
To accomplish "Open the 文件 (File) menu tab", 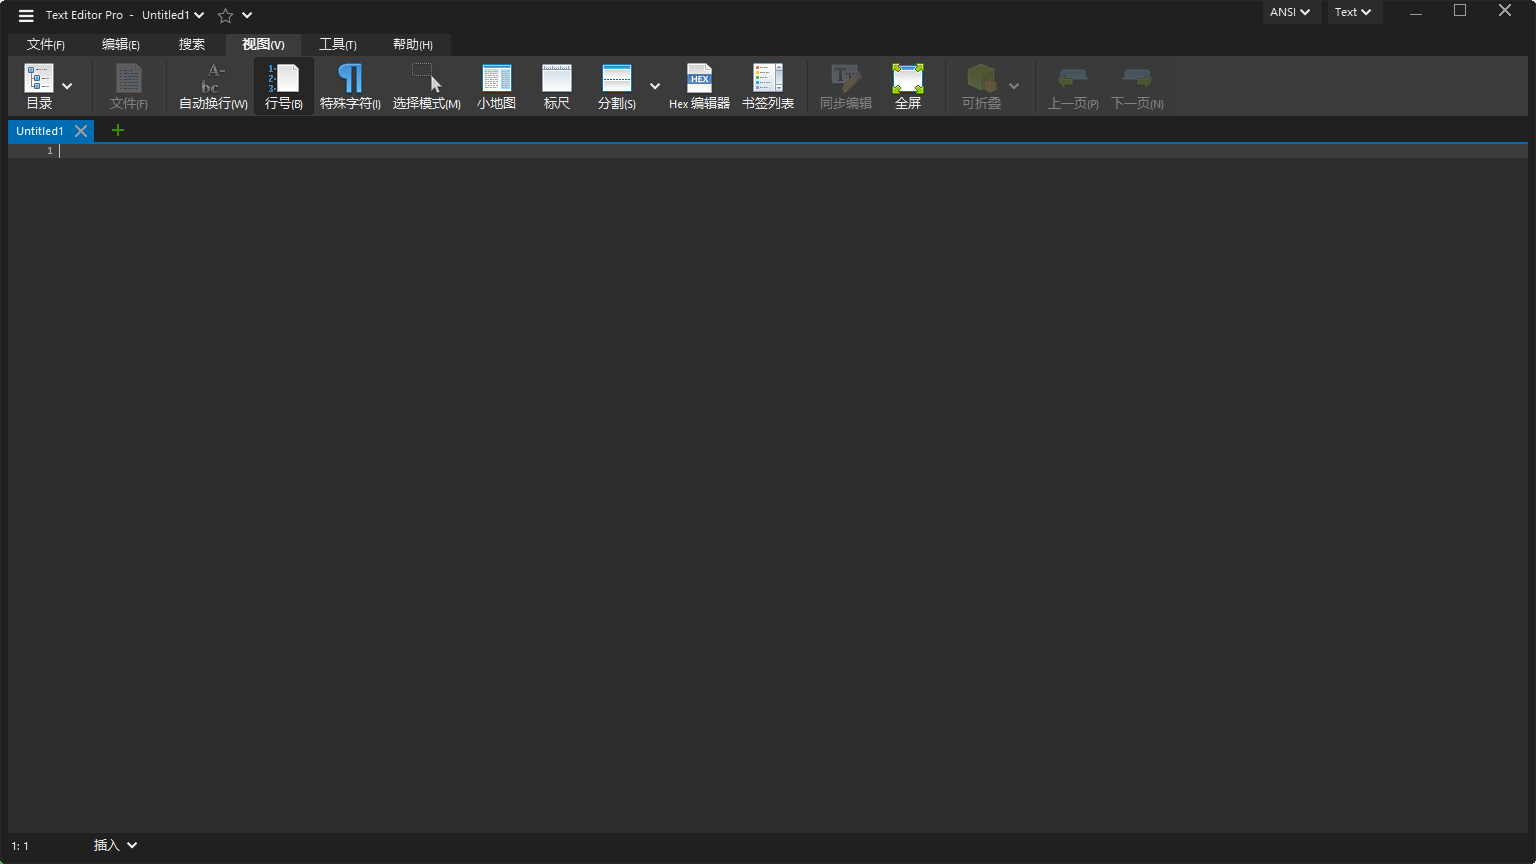I will [46, 44].
